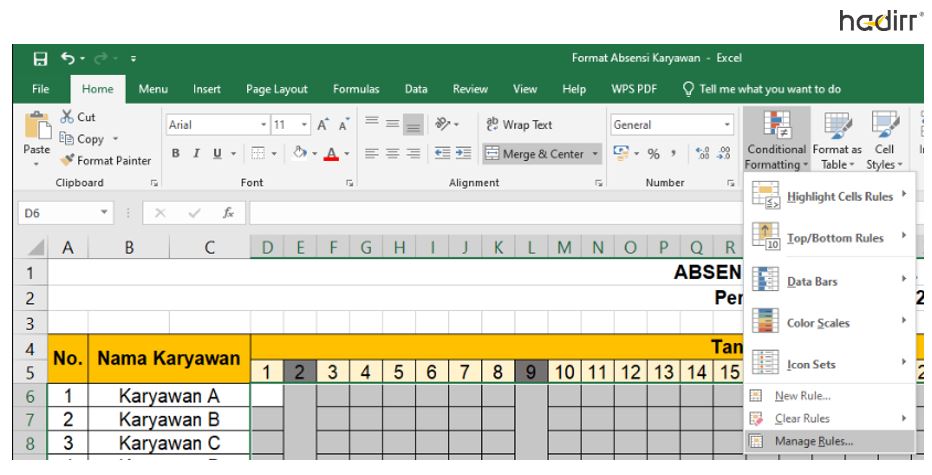Image resolution: width=932 pixels, height=475 pixels.
Task: Click the Tell me lightbulb search
Action: (x=688, y=89)
